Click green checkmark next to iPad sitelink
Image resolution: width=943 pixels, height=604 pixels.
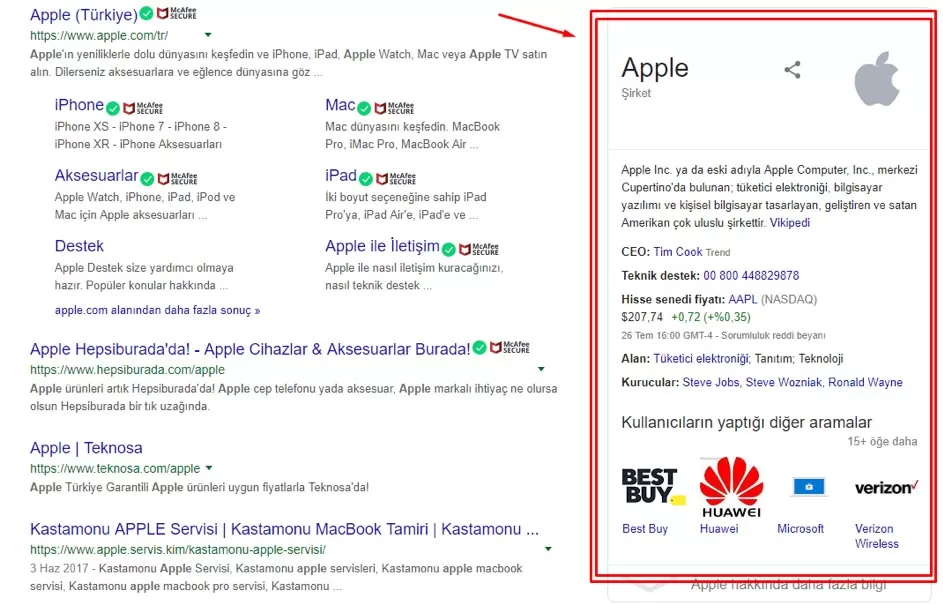click(x=366, y=179)
